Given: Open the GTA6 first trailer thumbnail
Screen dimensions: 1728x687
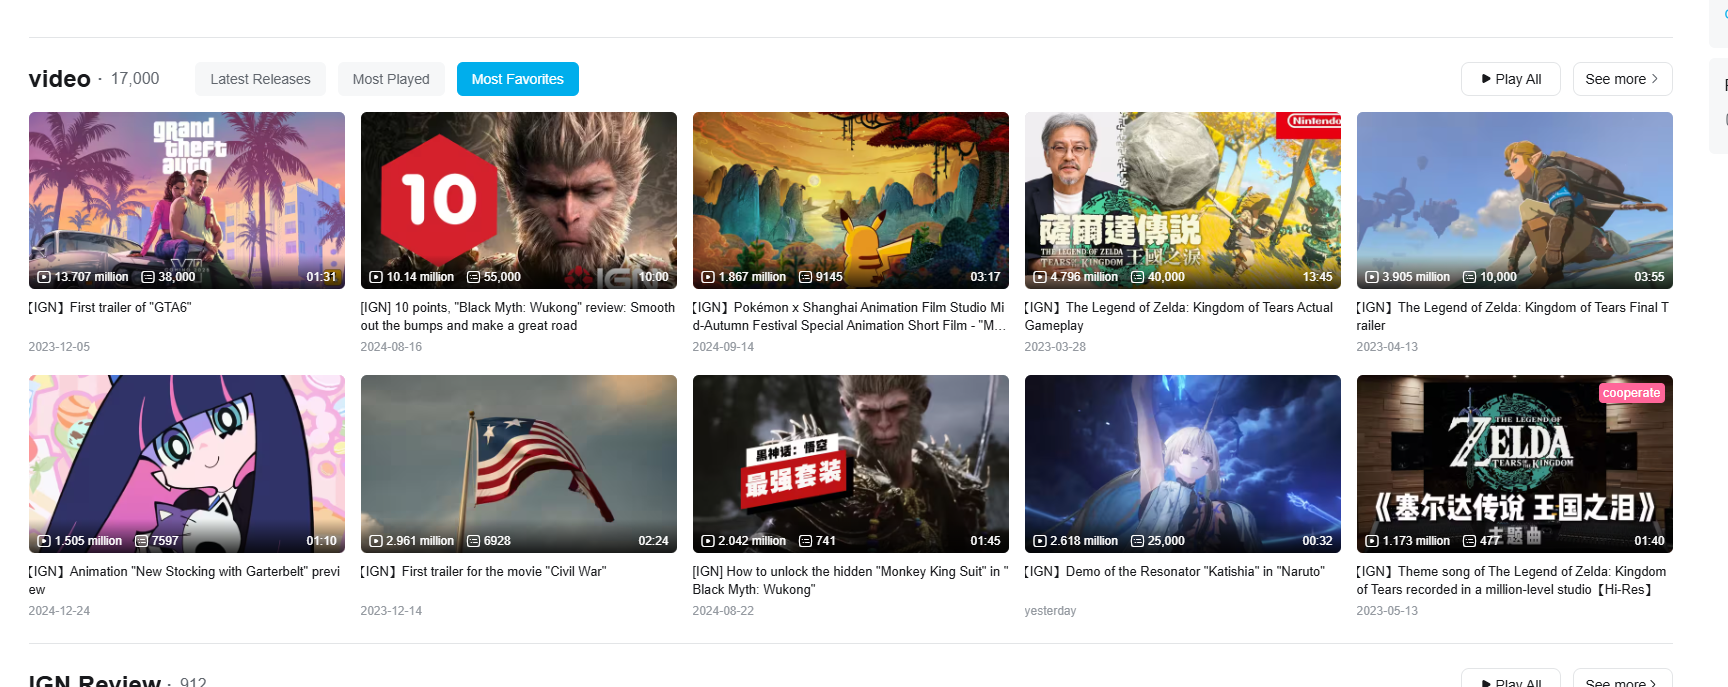Looking at the screenshot, I should (x=187, y=200).
